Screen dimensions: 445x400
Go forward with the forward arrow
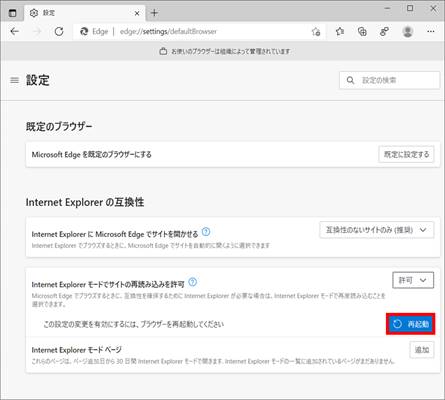pos(37,31)
